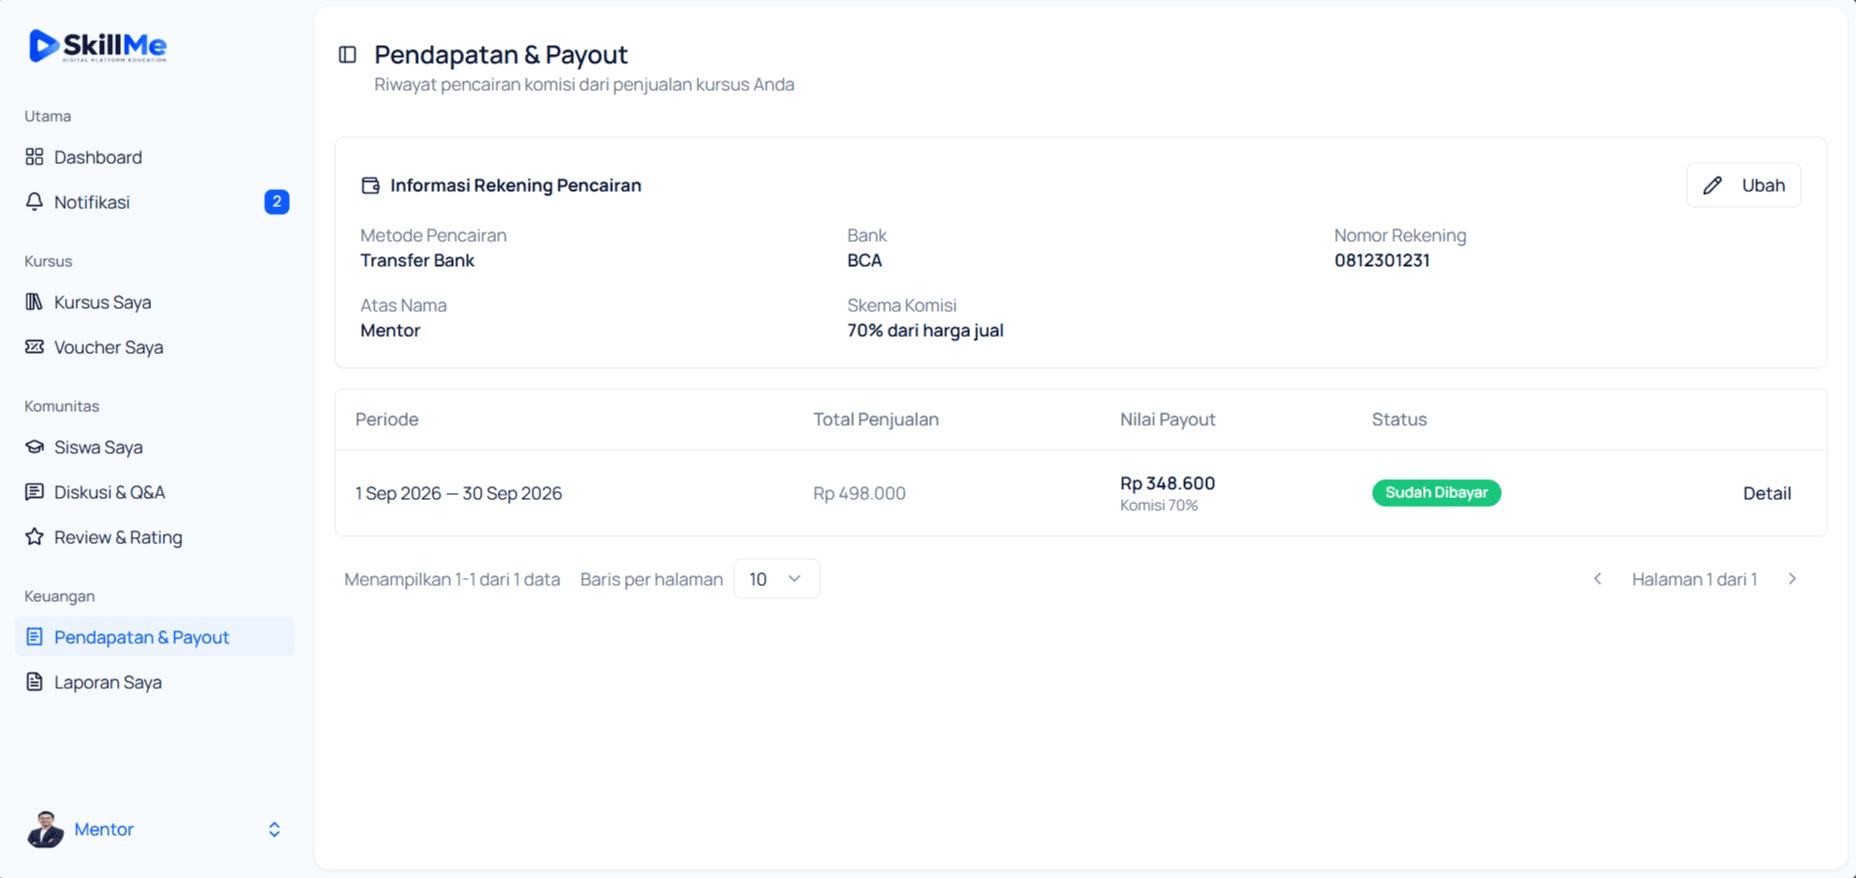Viewport: 1856px width, 878px height.
Task: Click the Ubah button label
Action: tap(1763, 185)
